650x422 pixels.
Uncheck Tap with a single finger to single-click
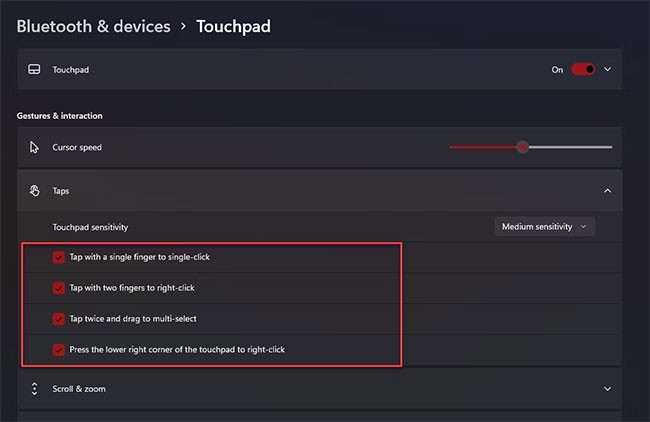pos(59,257)
